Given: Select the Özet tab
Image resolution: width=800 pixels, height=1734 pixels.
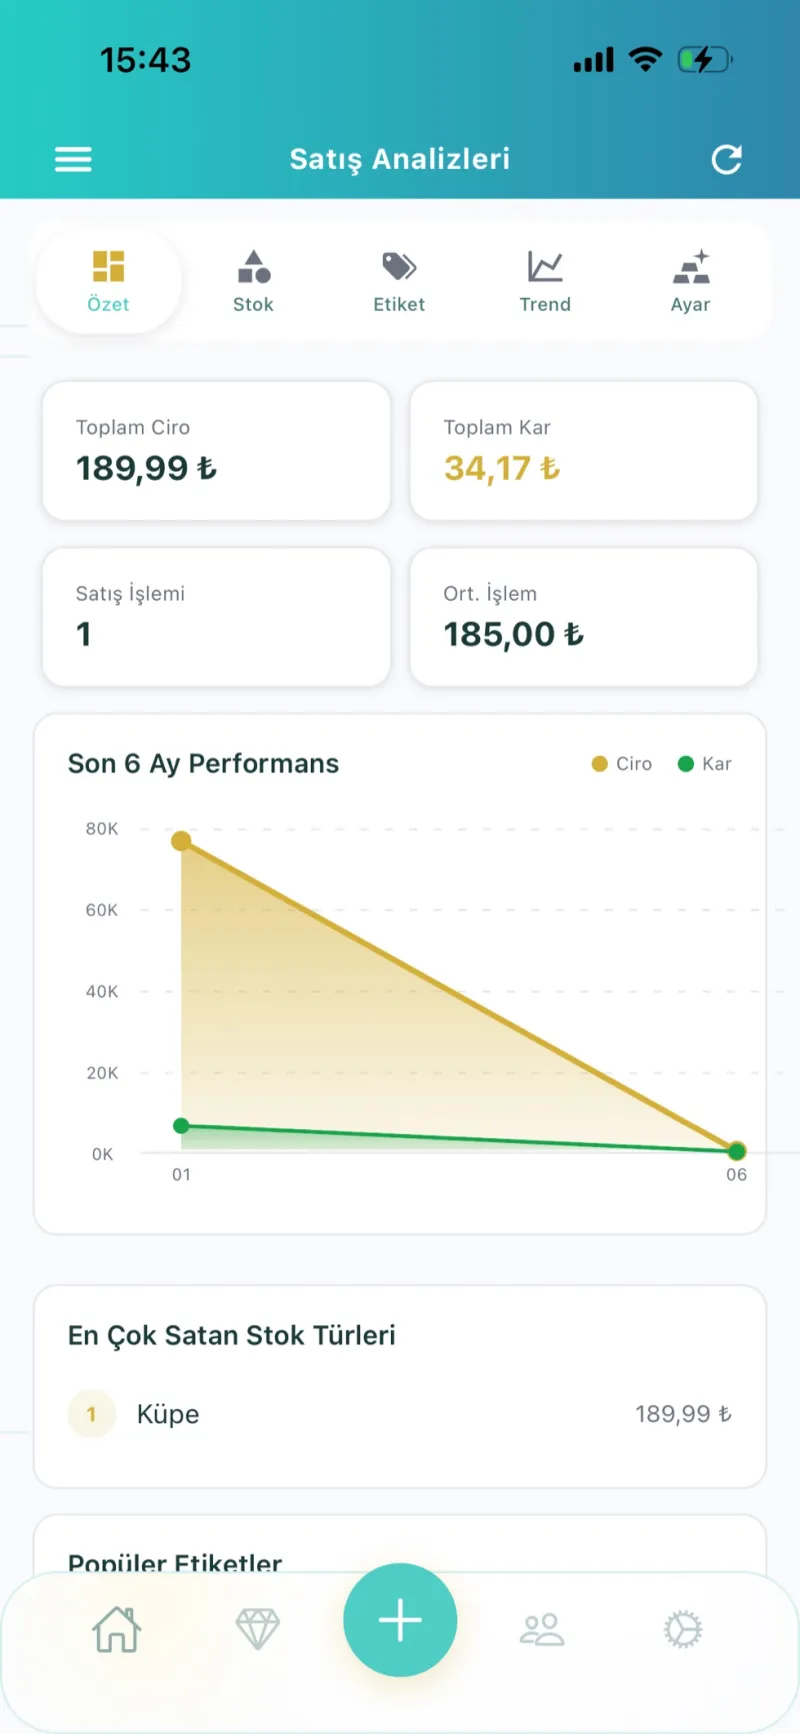Looking at the screenshot, I should pyautogui.click(x=108, y=281).
